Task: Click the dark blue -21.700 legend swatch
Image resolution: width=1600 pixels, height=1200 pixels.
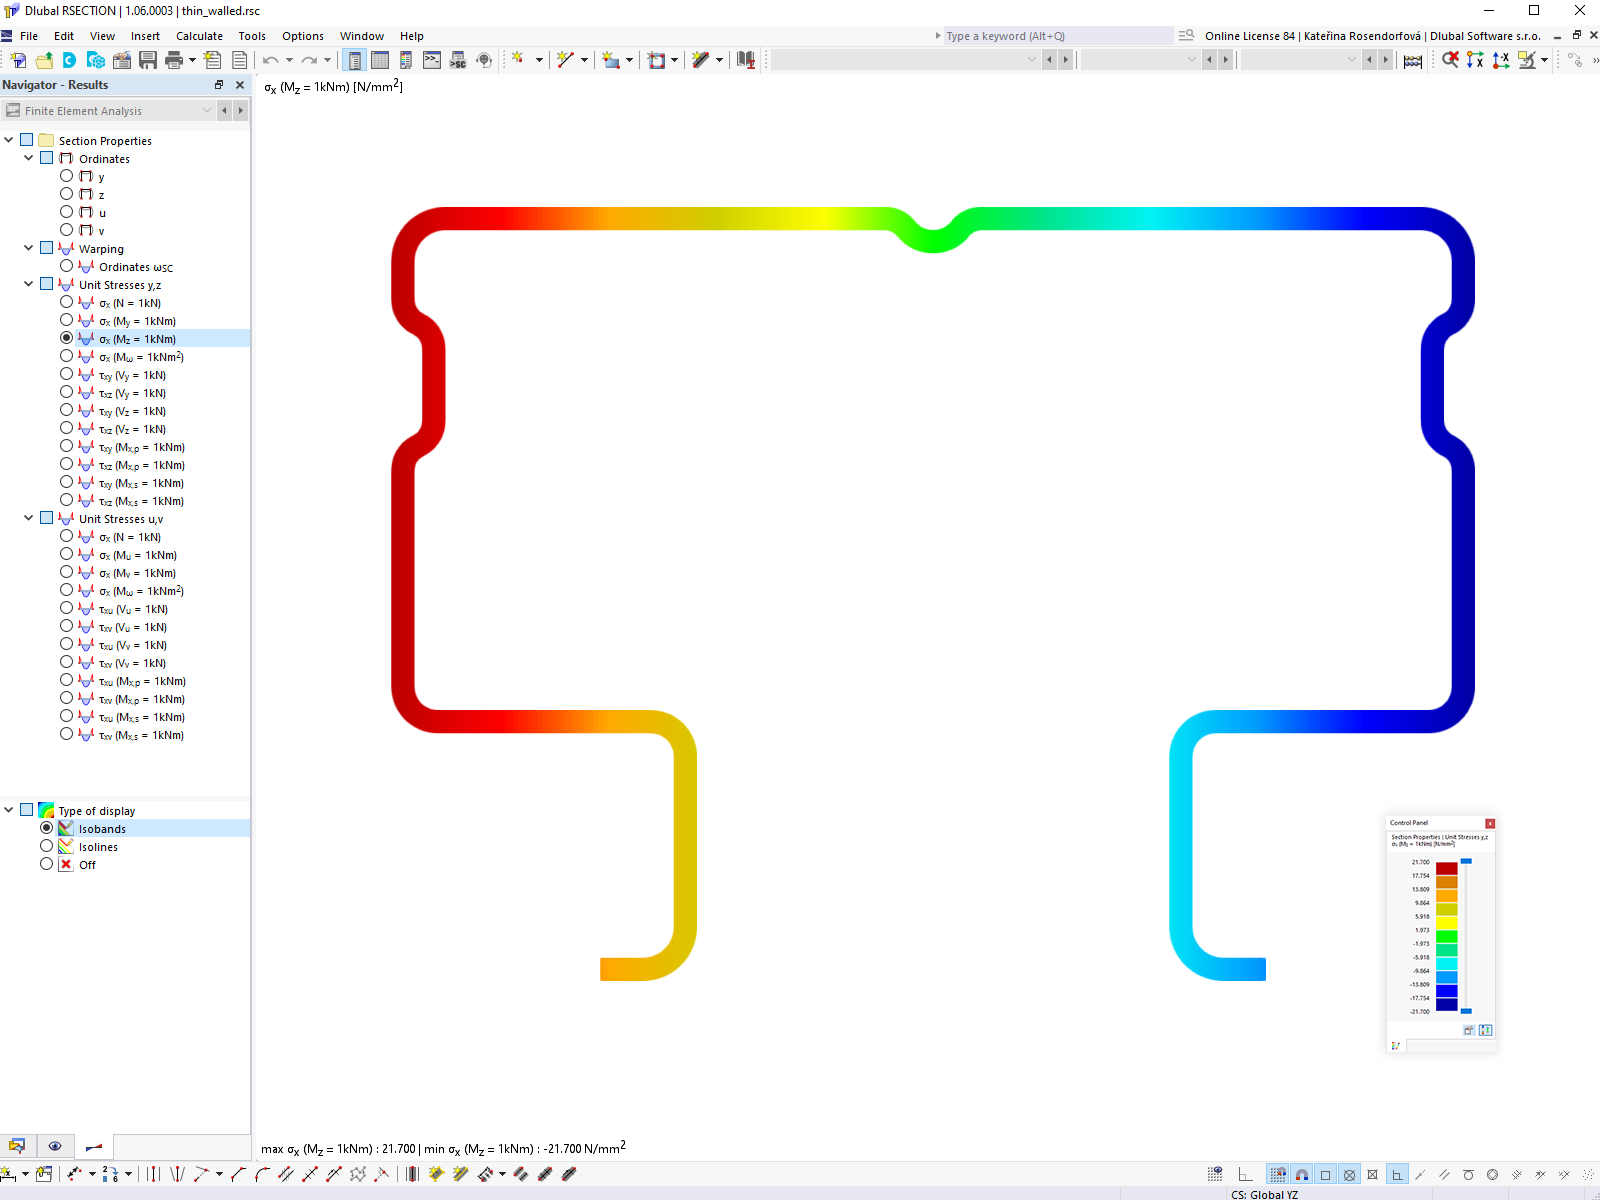Action: (1447, 1004)
